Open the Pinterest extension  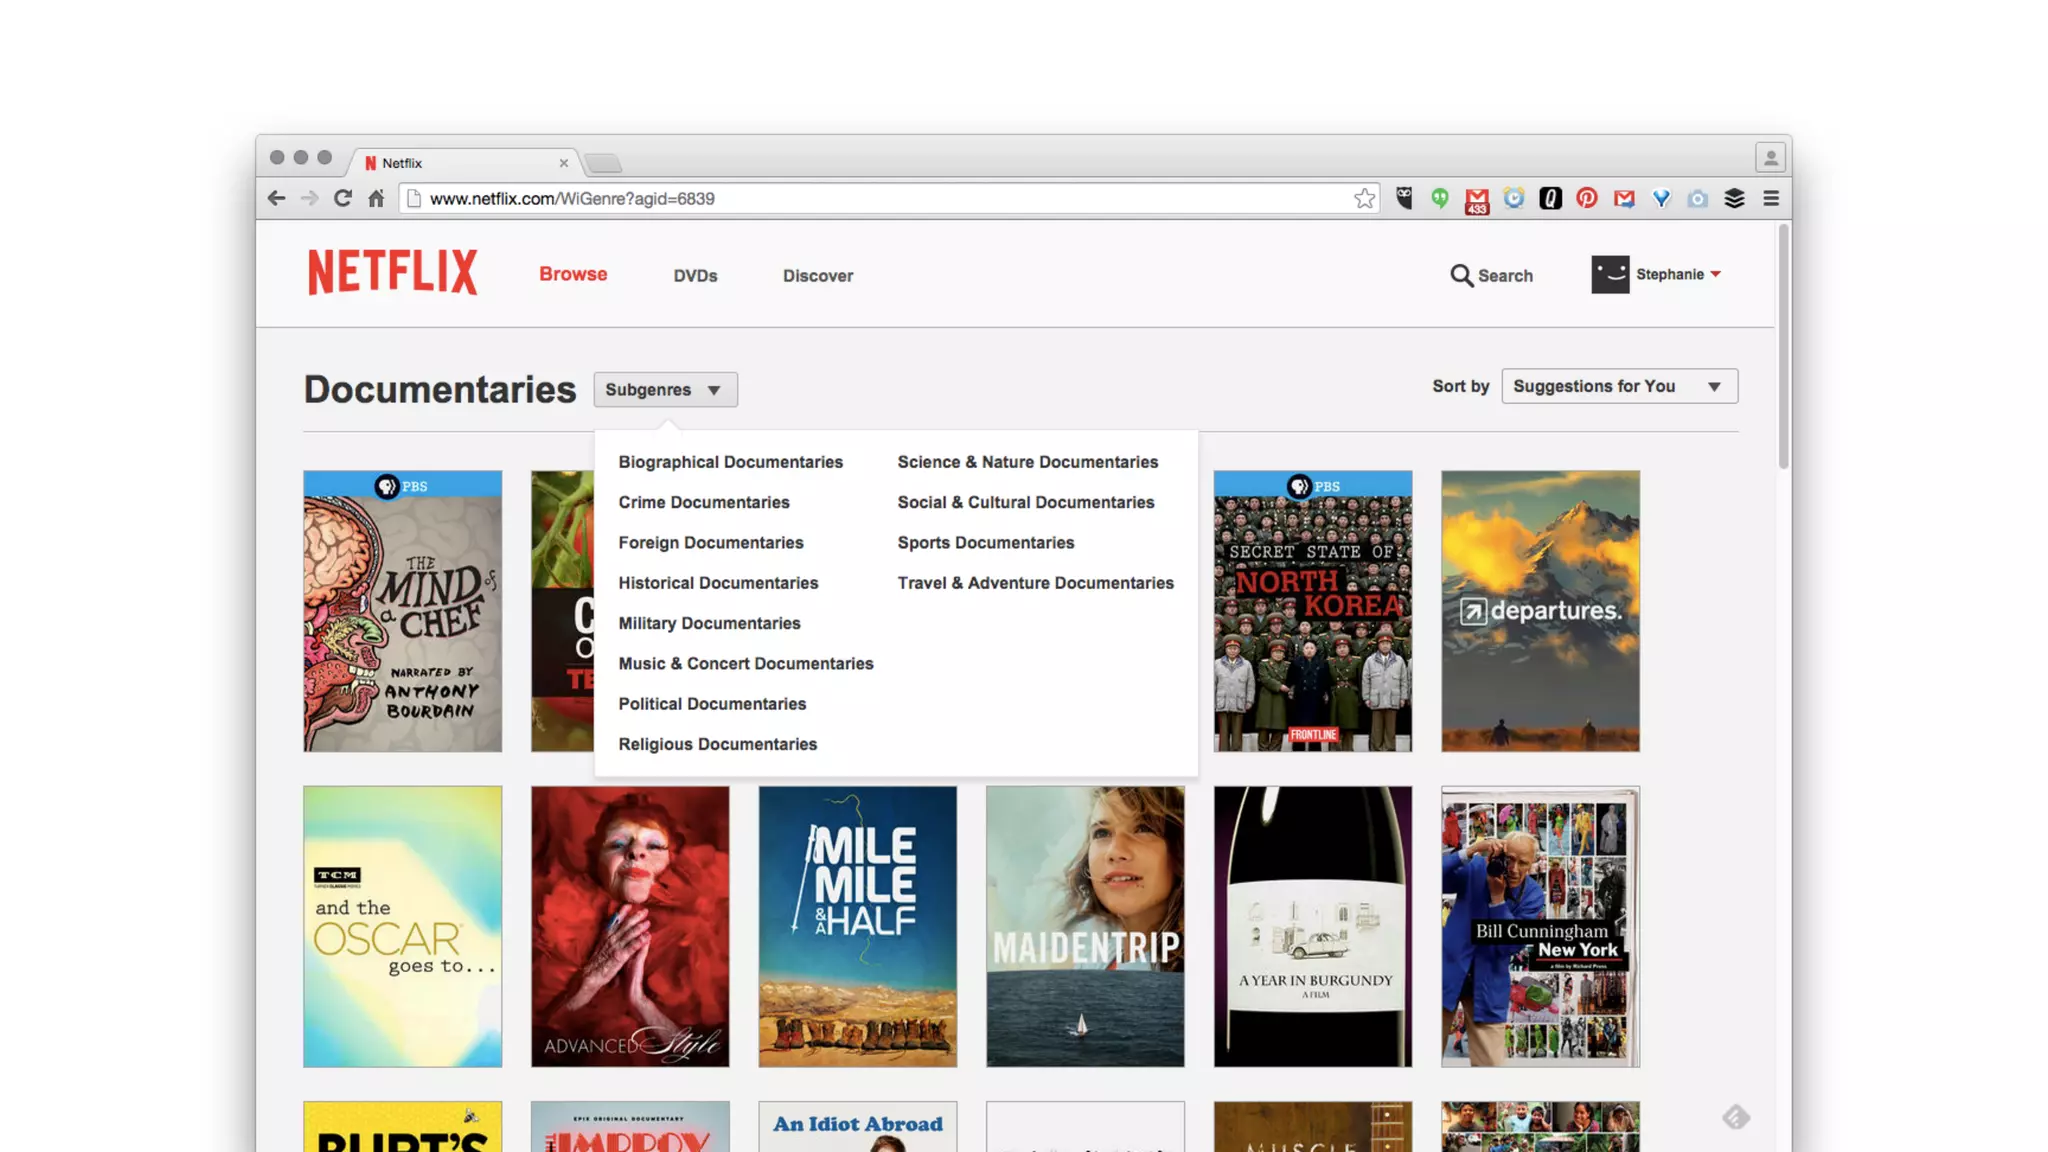tap(1587, 198)
